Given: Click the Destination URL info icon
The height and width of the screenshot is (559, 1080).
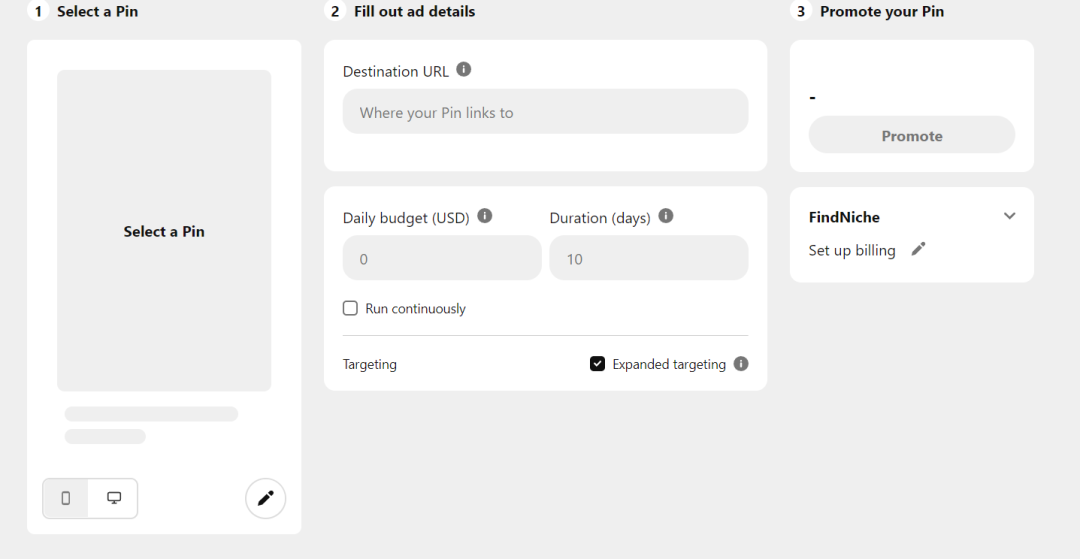Looking at the screenshot, I should click(x=463, y=70).
